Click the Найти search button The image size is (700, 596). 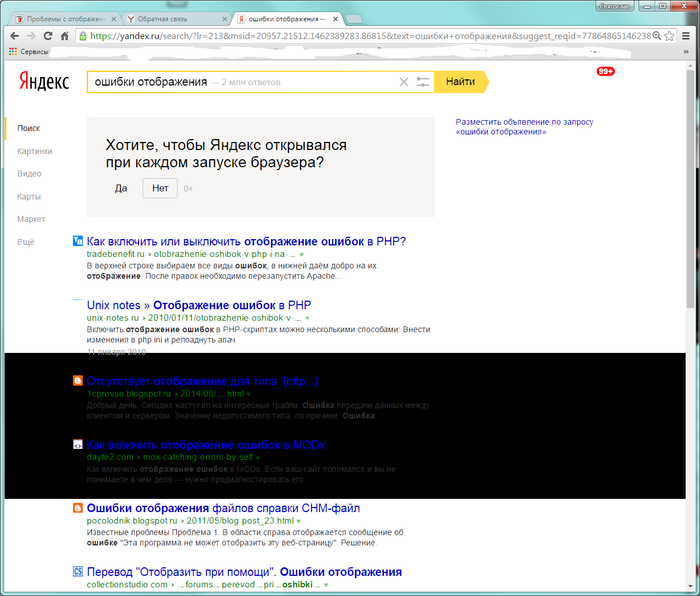tap(461, 82)
